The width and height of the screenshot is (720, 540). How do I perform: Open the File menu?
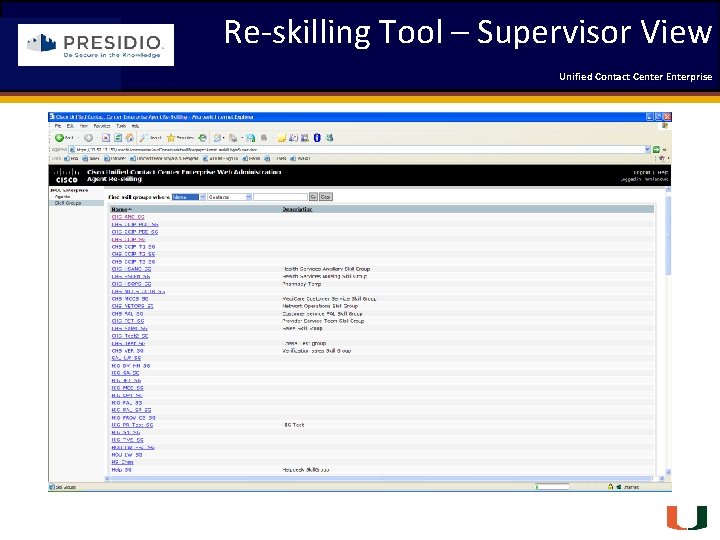coord(58,126)
